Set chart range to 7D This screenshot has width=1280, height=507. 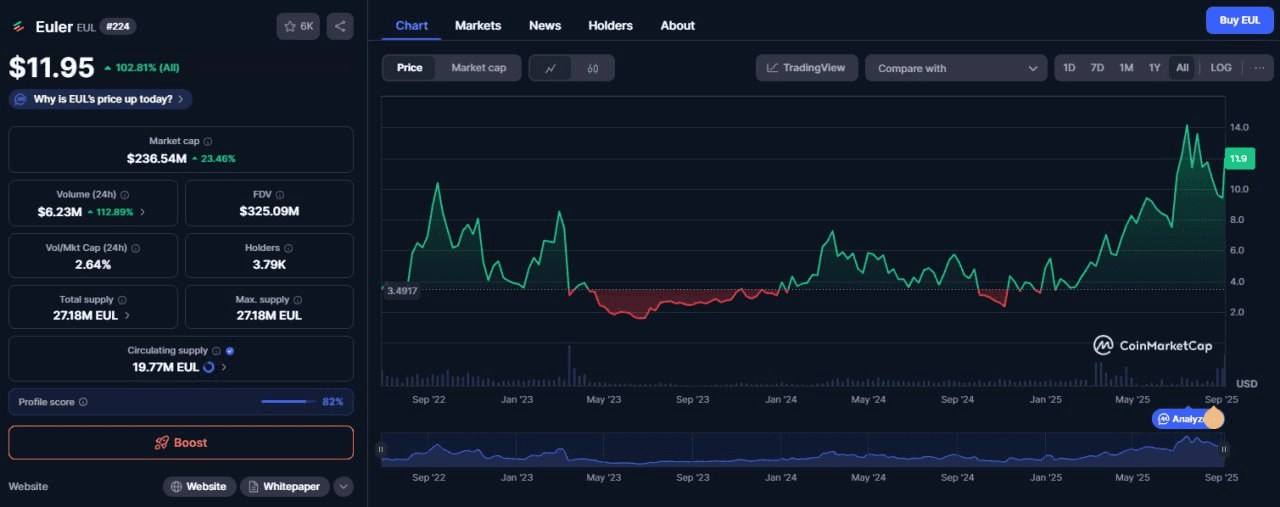click(x=1097, y=68)
